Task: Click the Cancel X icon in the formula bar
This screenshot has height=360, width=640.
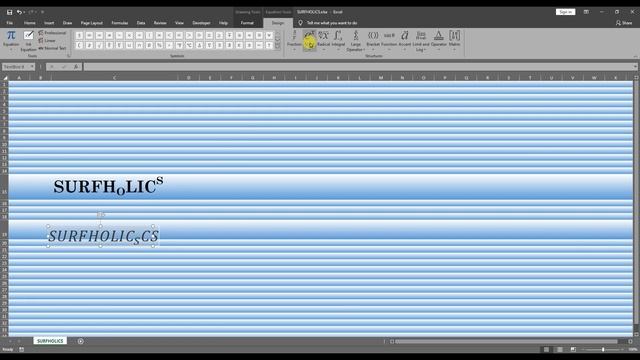Action: click(x=51, y=67)
